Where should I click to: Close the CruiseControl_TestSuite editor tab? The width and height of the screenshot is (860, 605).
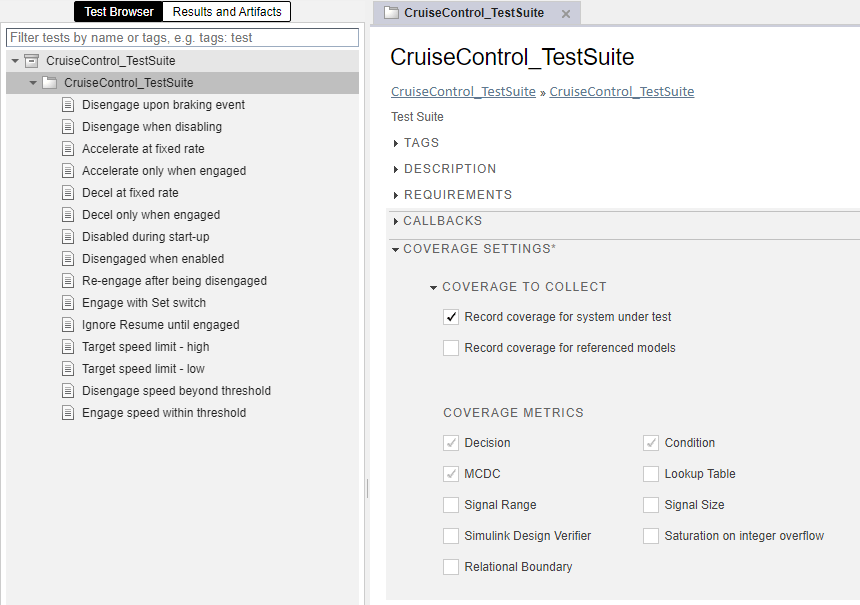(x=566, y=14)
